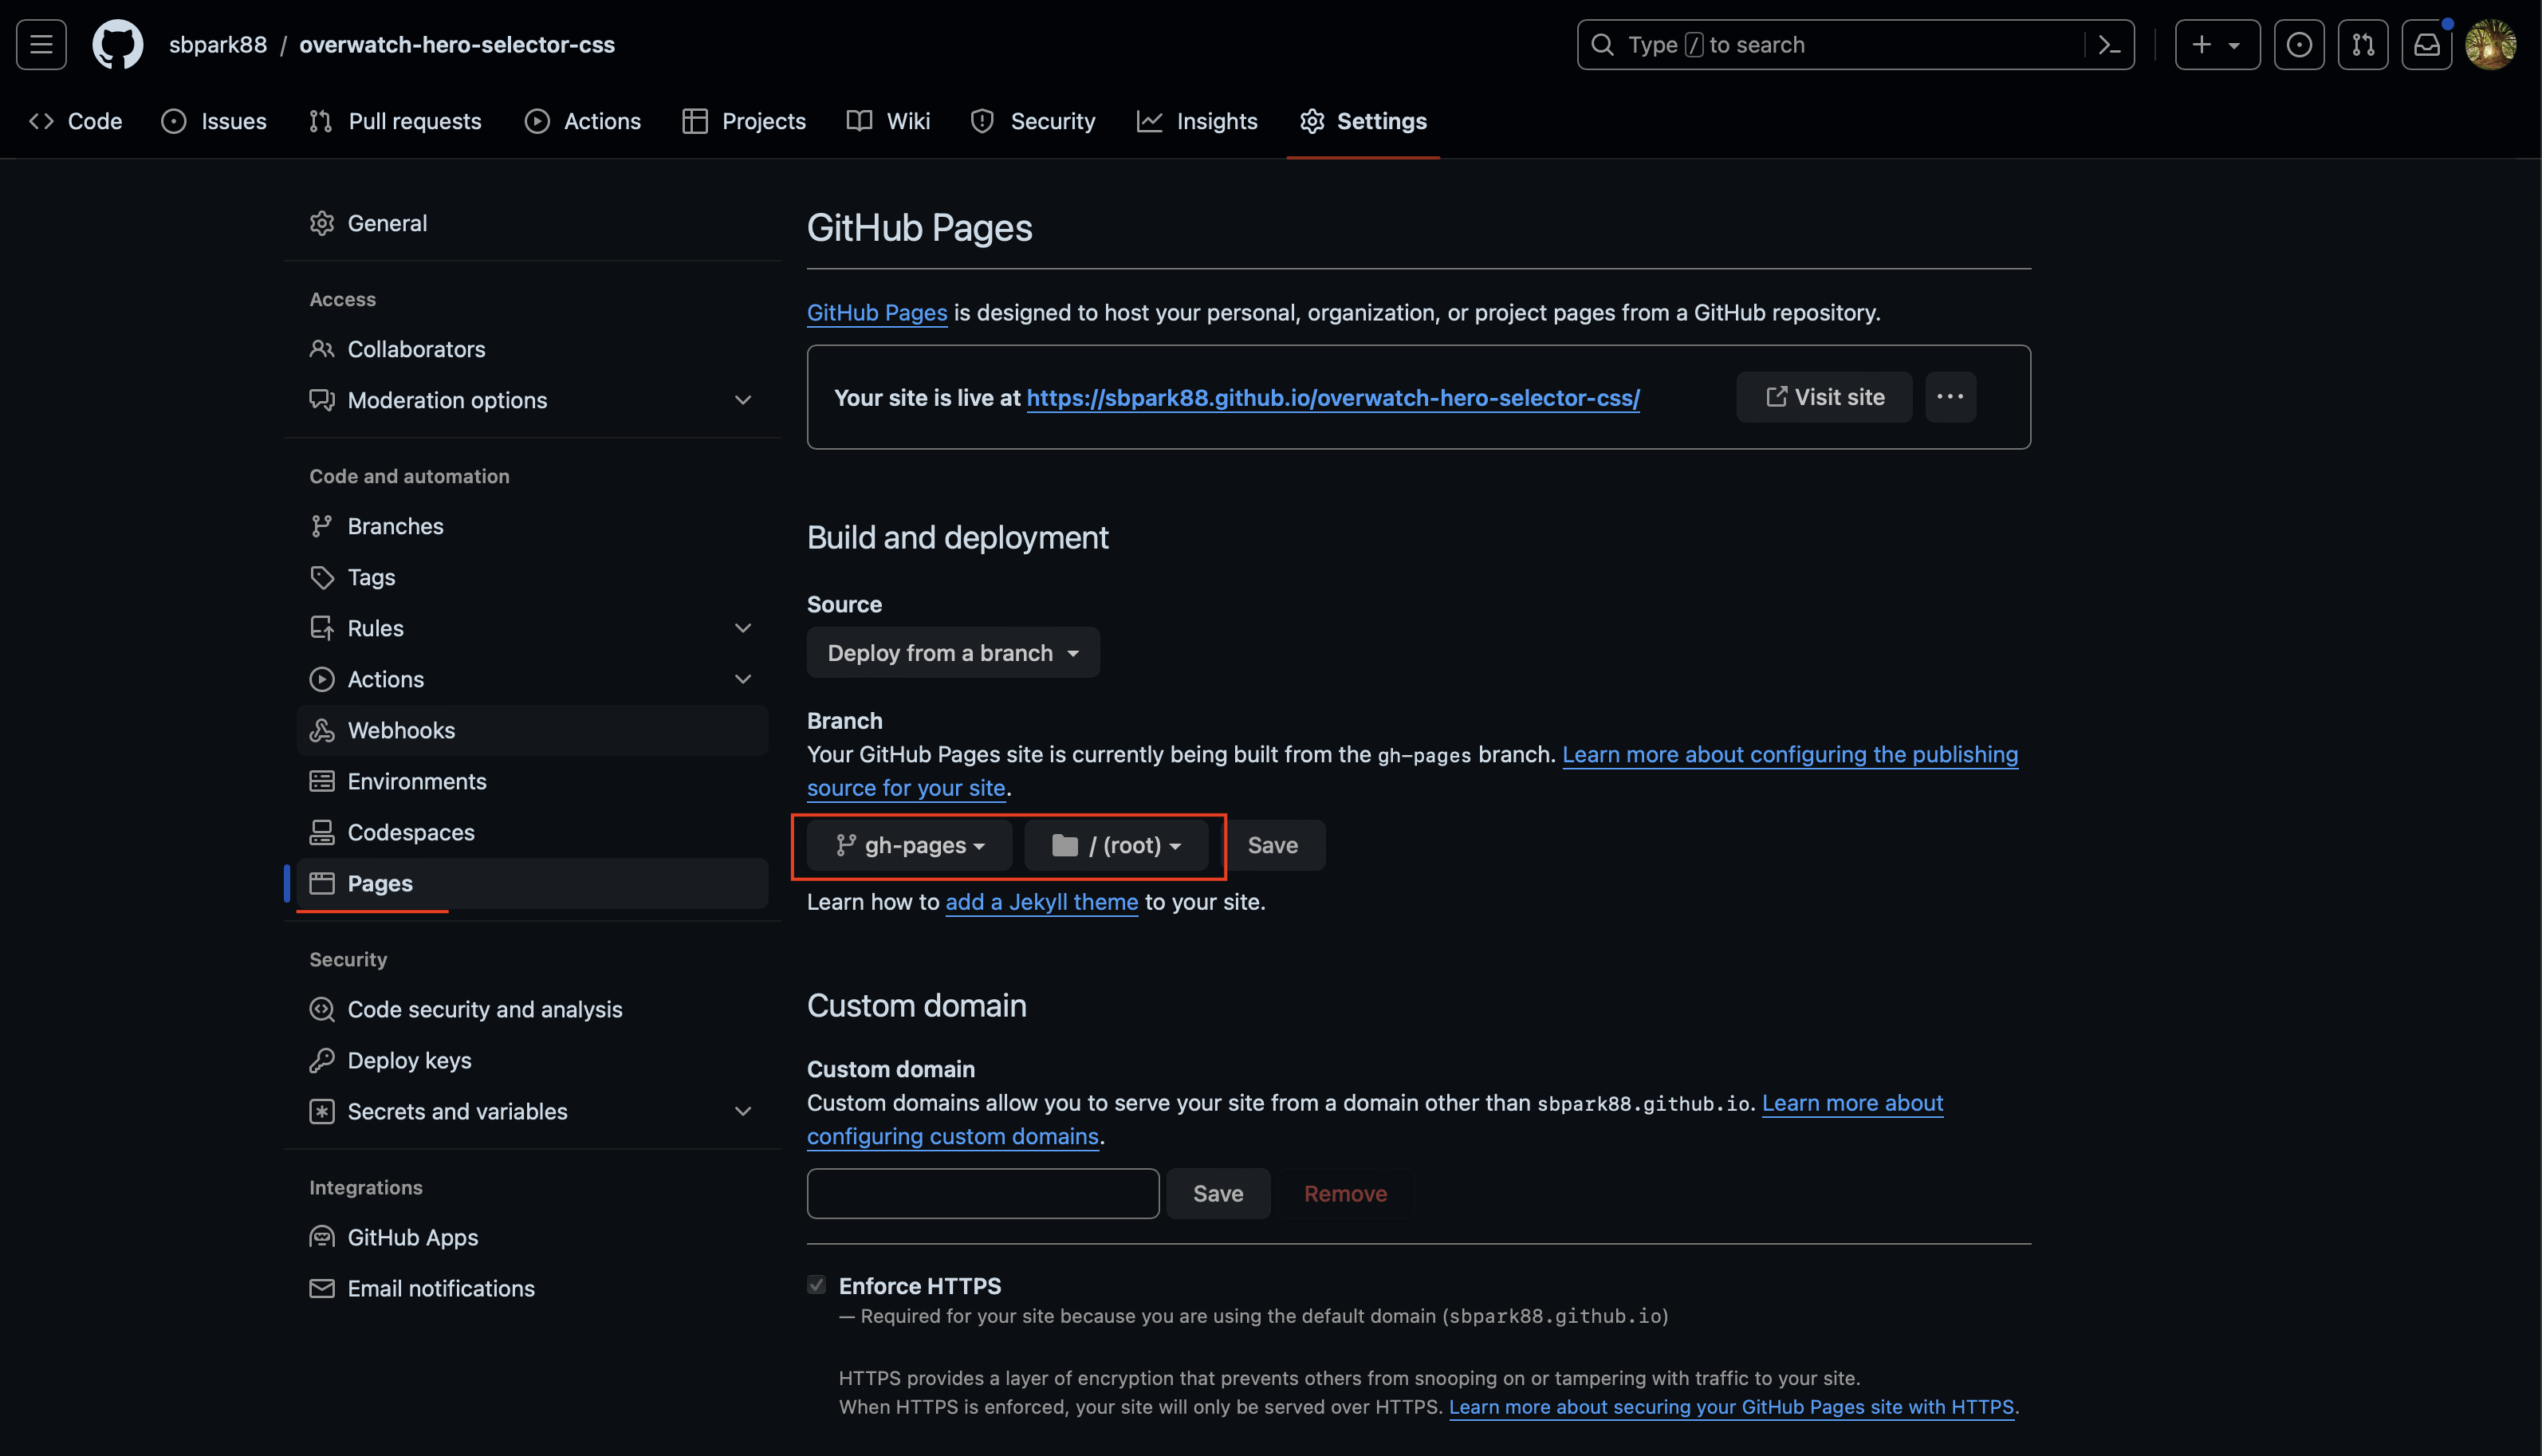Click the Pages browser icon in sidebar
This screenshot has height=1456, width=2542.
[322, 883]
